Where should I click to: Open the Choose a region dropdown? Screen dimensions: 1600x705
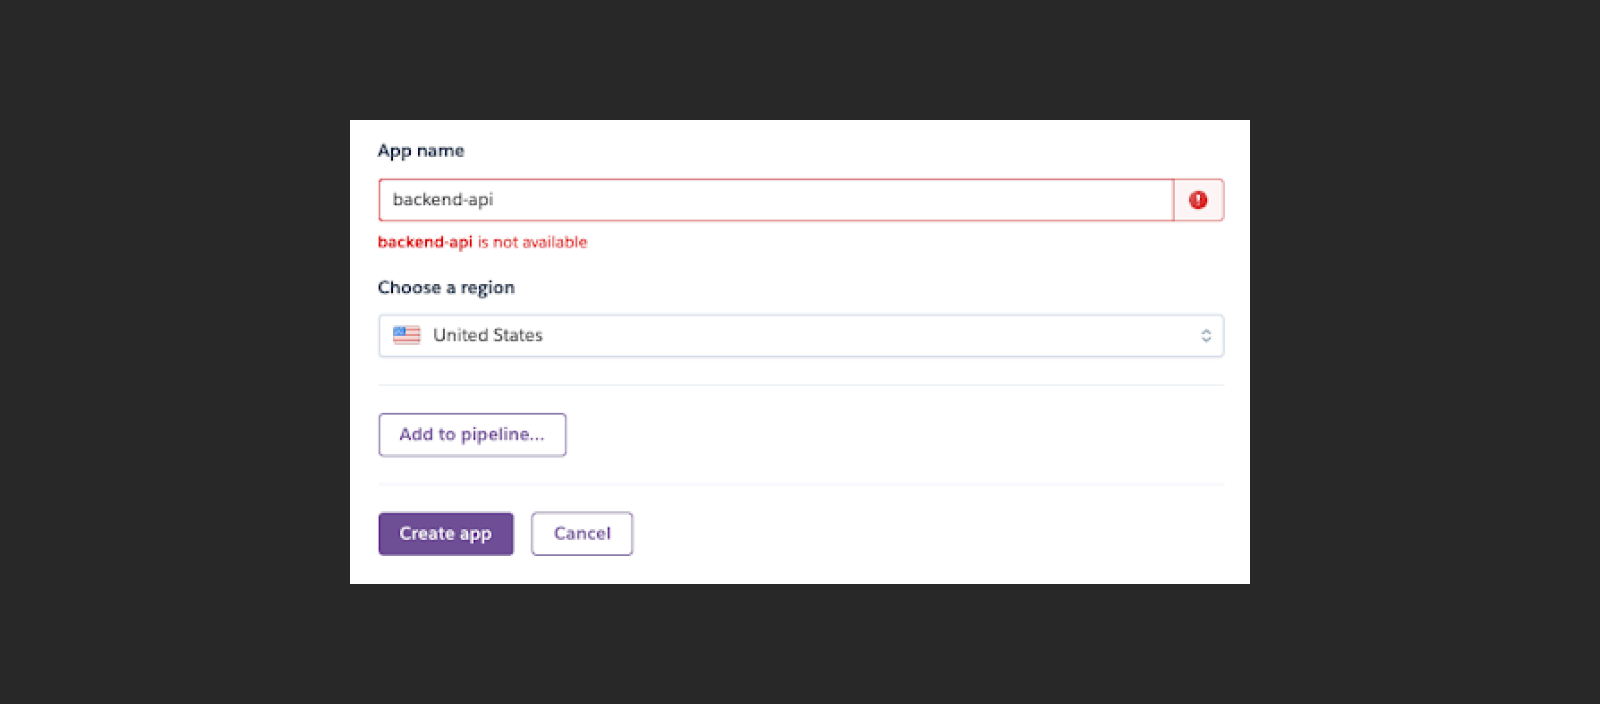(801, 336)
